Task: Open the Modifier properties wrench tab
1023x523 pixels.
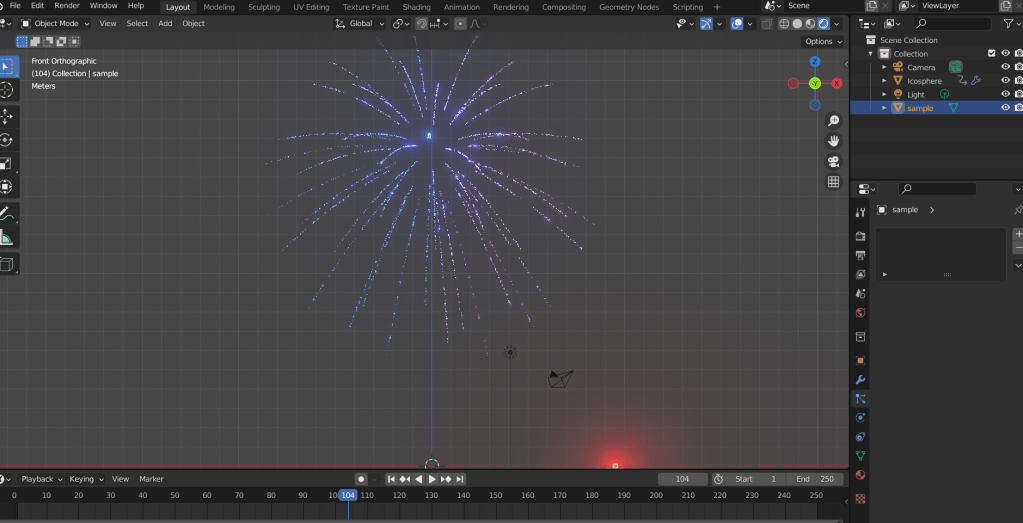Action: (x=860, y=380)
